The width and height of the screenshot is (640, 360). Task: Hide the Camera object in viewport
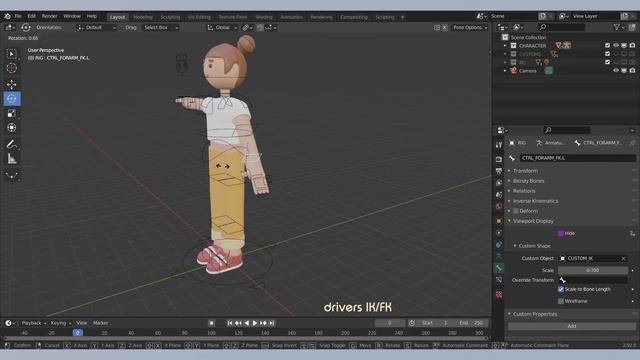point(616,71)
